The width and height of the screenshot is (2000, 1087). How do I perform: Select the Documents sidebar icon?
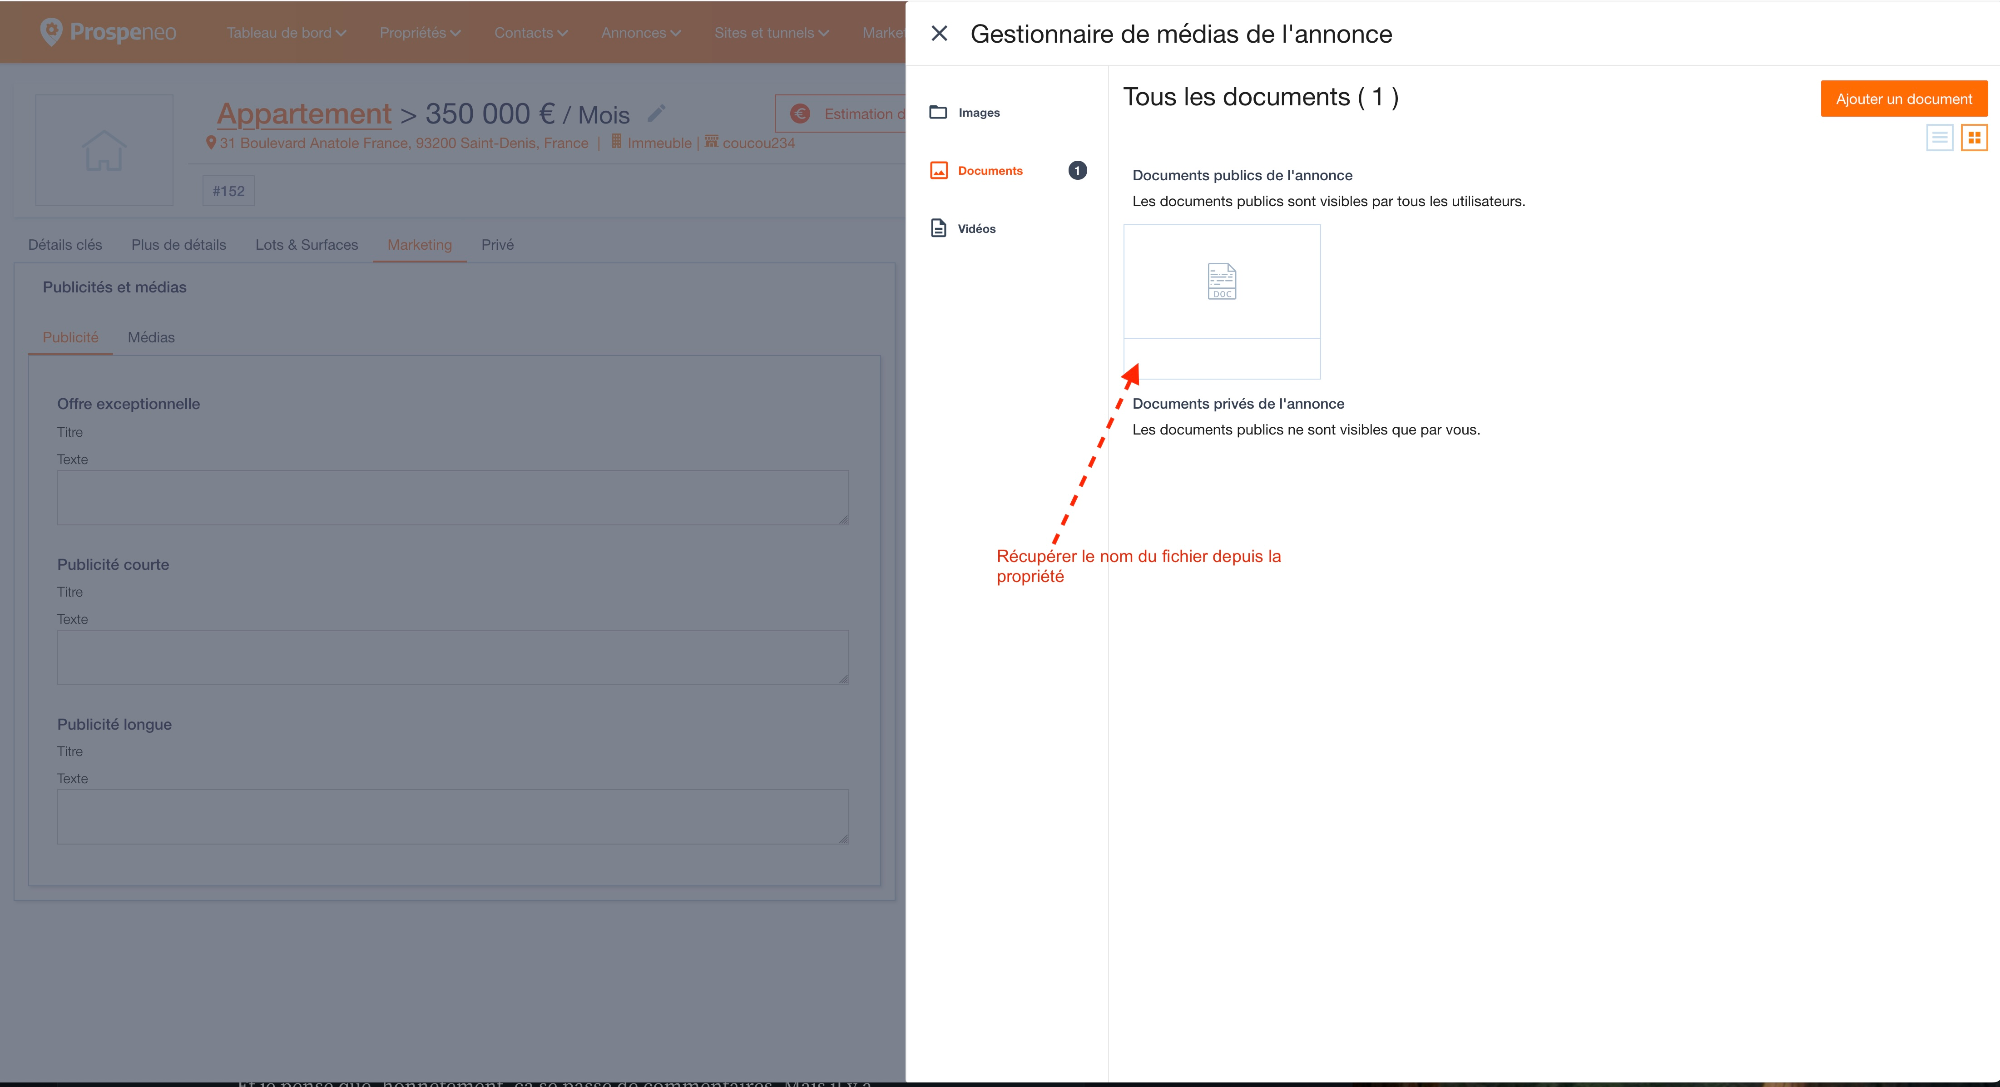click(939, 171)
